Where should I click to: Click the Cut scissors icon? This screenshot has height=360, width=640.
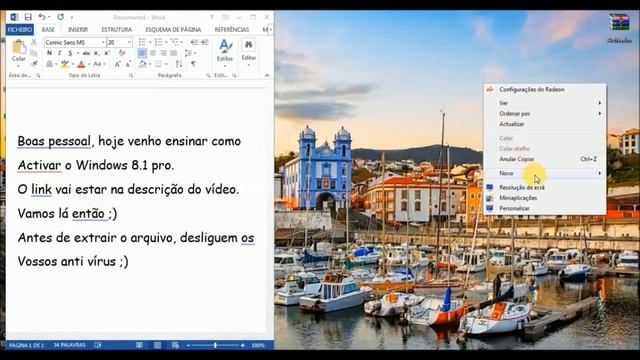(34, 42)
